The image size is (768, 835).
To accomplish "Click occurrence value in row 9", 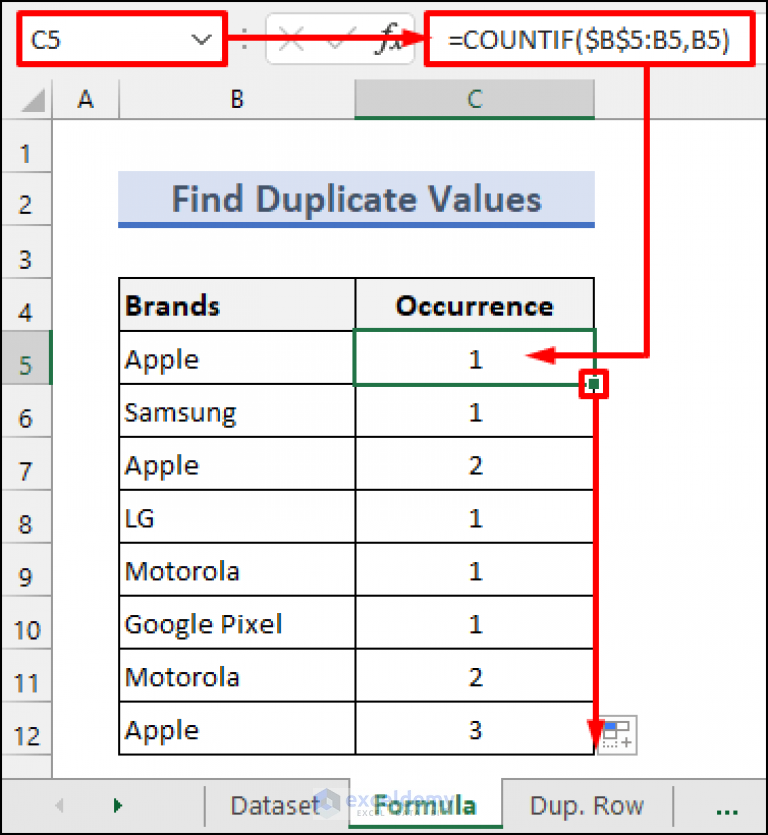I will click(475, 570).
